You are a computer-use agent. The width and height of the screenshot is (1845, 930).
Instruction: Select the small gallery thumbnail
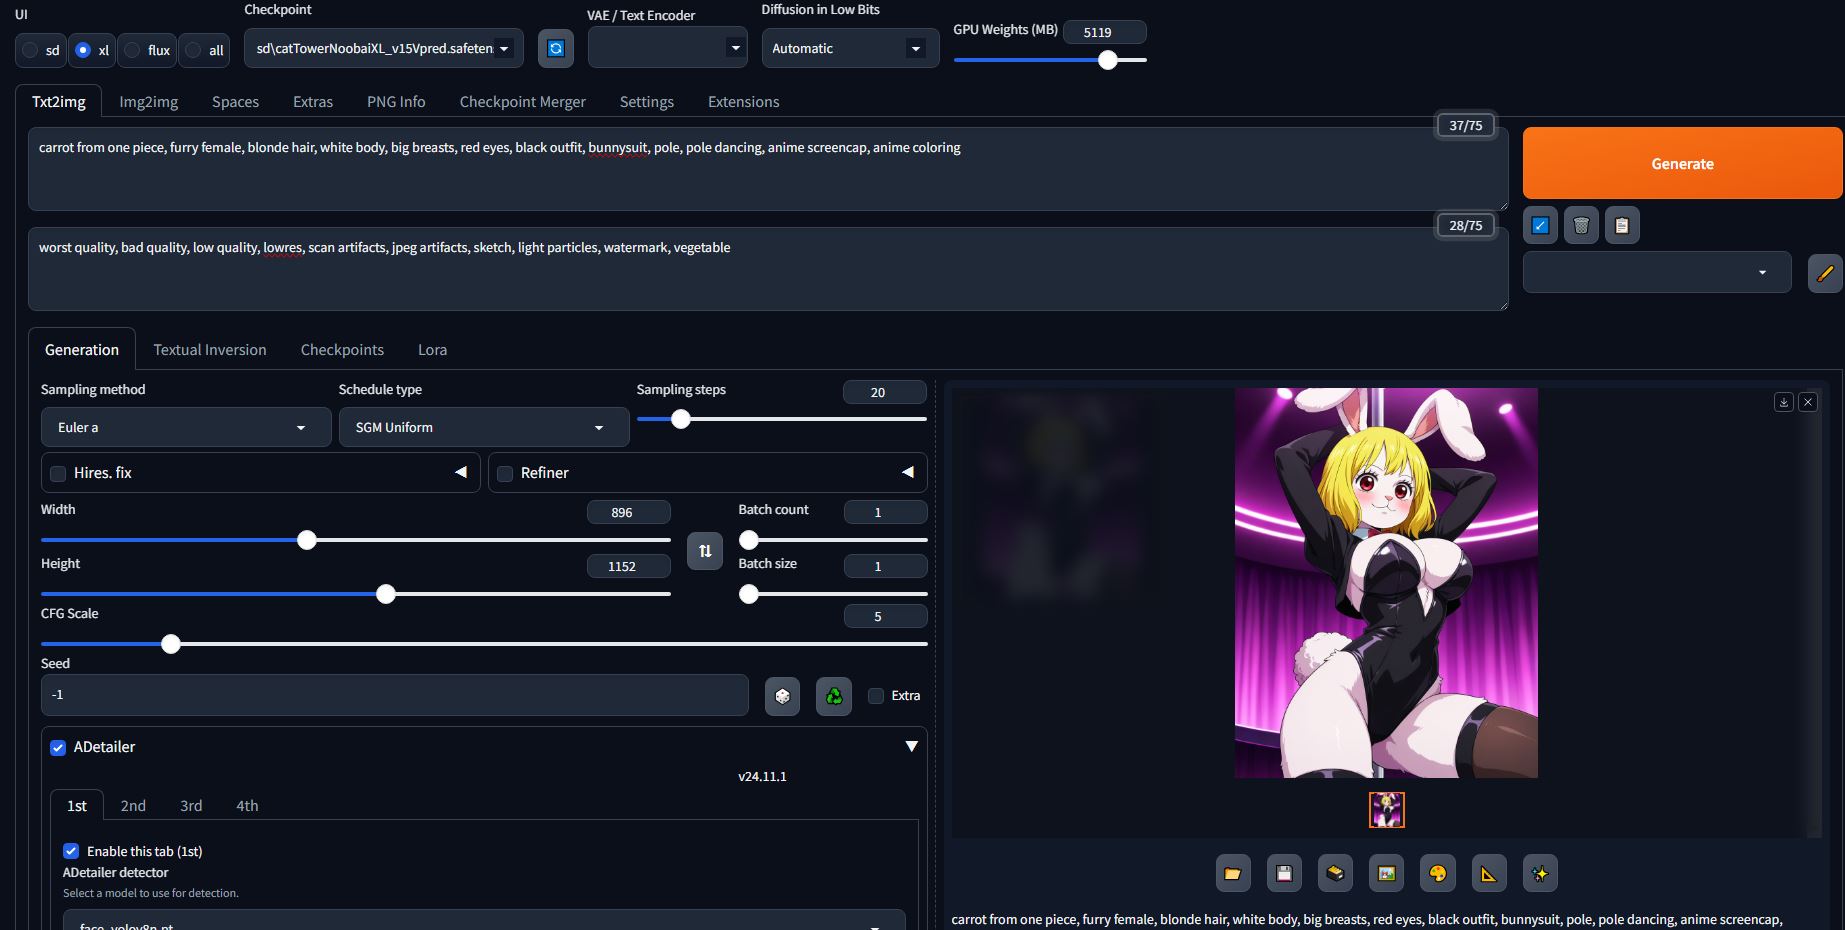(1386, 810)
